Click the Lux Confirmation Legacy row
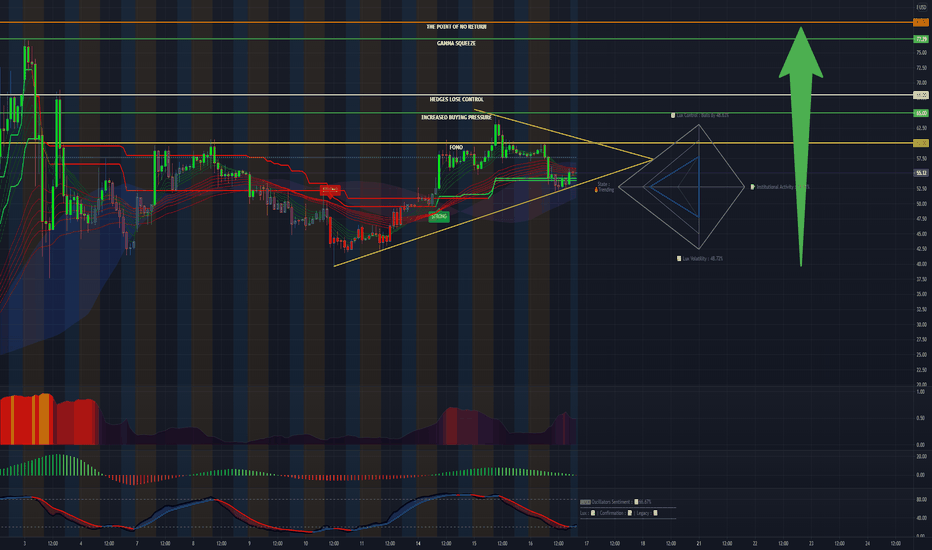The height and width of the screenshot is (550, 932). 619,513
